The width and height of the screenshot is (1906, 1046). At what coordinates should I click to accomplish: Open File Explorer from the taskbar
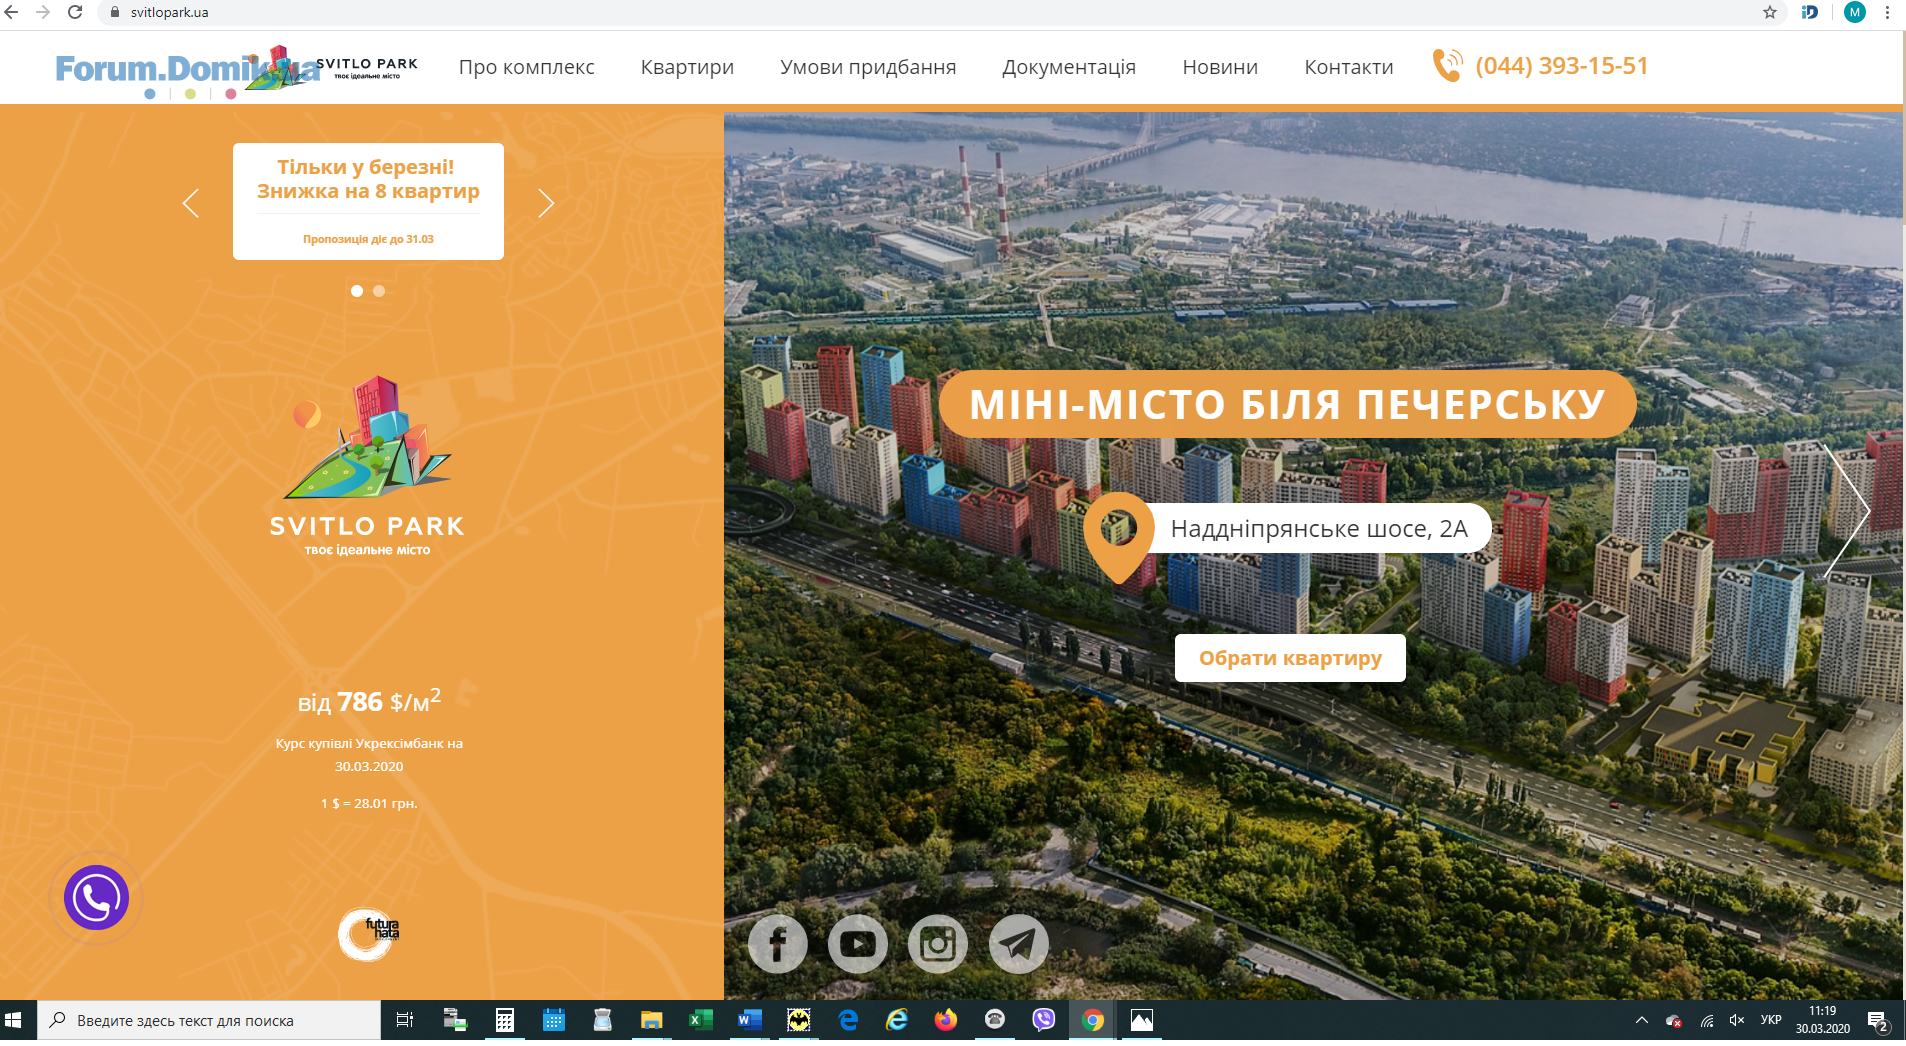[652, 1020]
